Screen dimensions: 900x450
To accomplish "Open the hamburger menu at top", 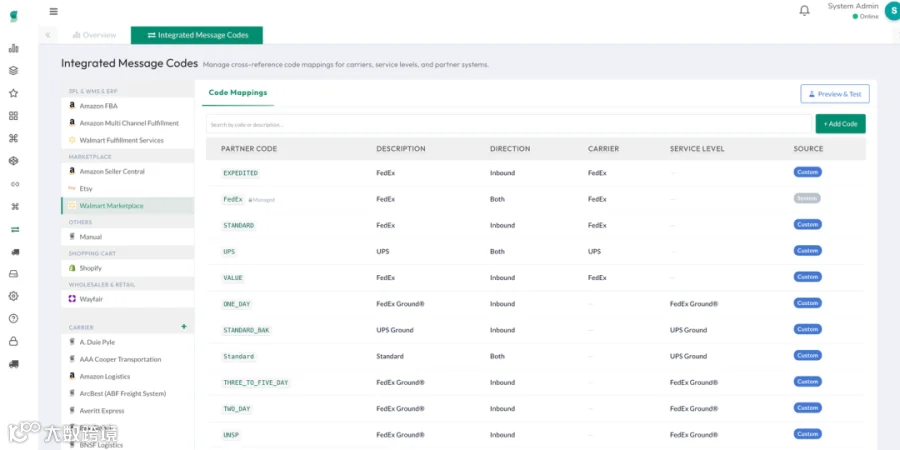I will click(53, 11).
